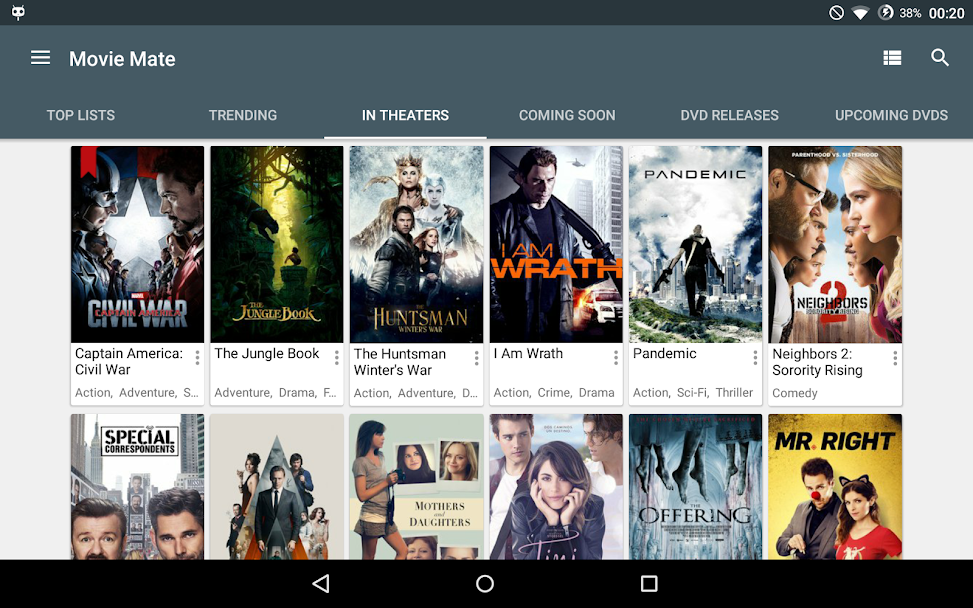
Task: Open The Offering poster
Action: (696, 487)
